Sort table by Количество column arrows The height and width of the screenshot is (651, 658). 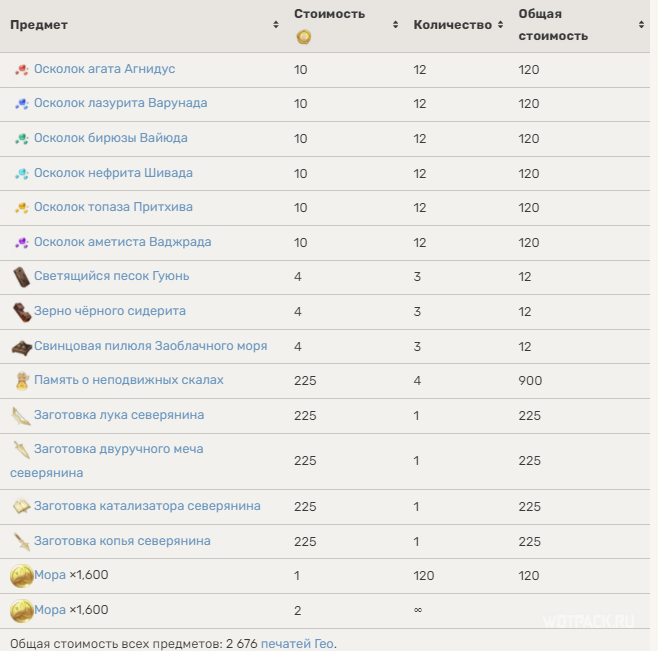click(500, 25)
